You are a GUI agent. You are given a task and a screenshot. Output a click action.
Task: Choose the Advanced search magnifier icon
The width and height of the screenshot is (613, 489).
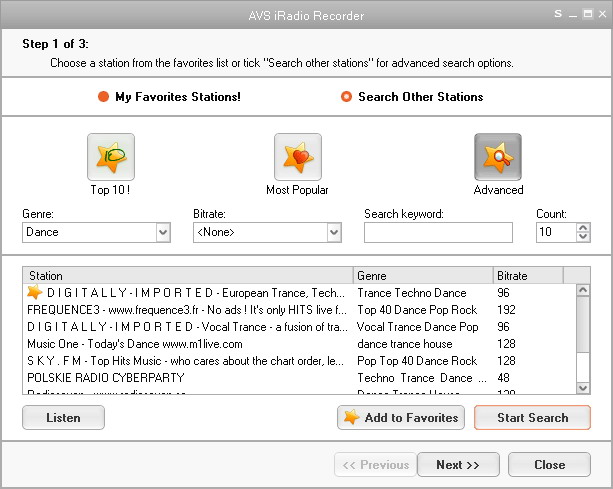[498, 157]
